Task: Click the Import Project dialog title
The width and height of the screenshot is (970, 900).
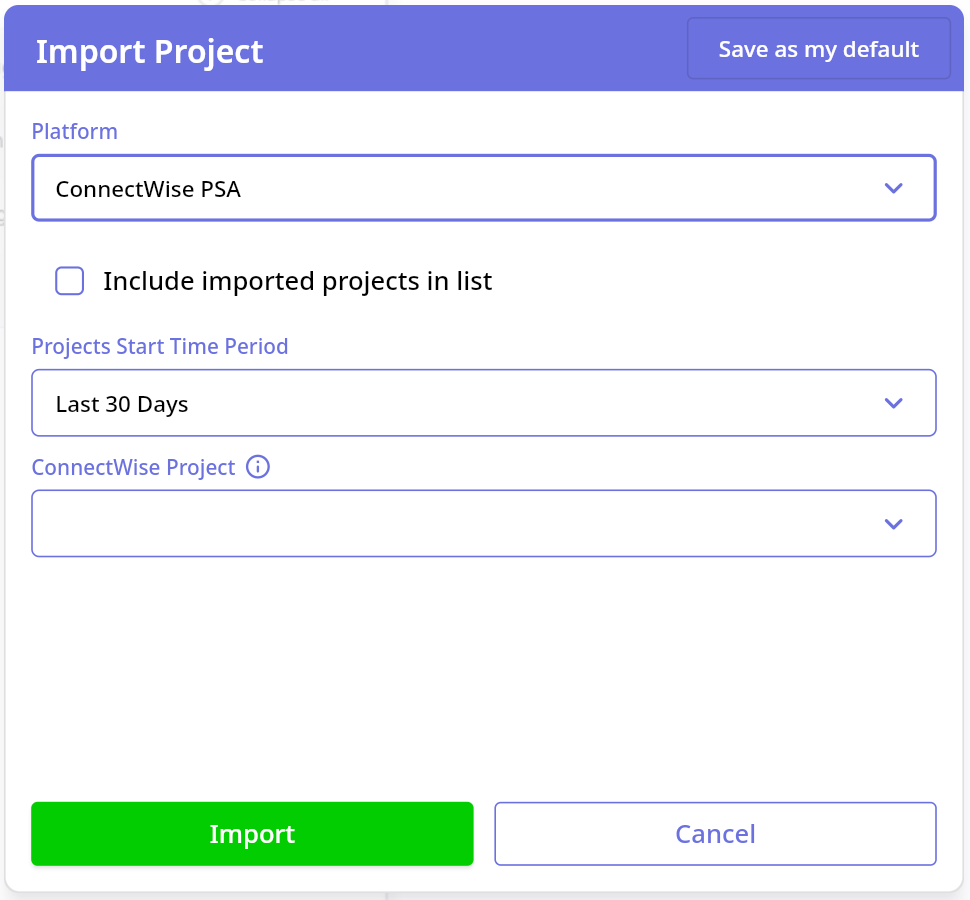Action: 149,51
